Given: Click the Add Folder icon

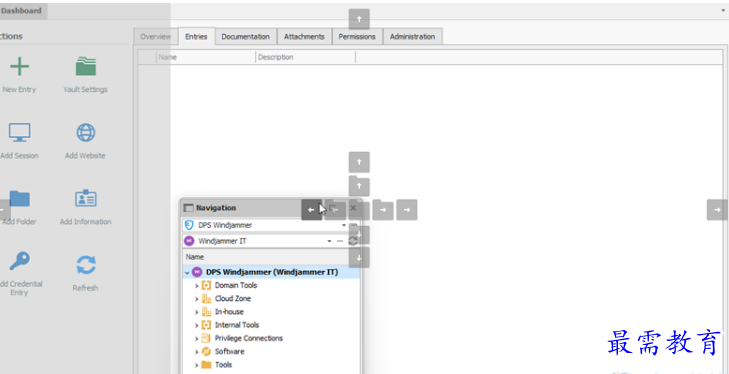Looking at the screenshot, I should 19,199.
